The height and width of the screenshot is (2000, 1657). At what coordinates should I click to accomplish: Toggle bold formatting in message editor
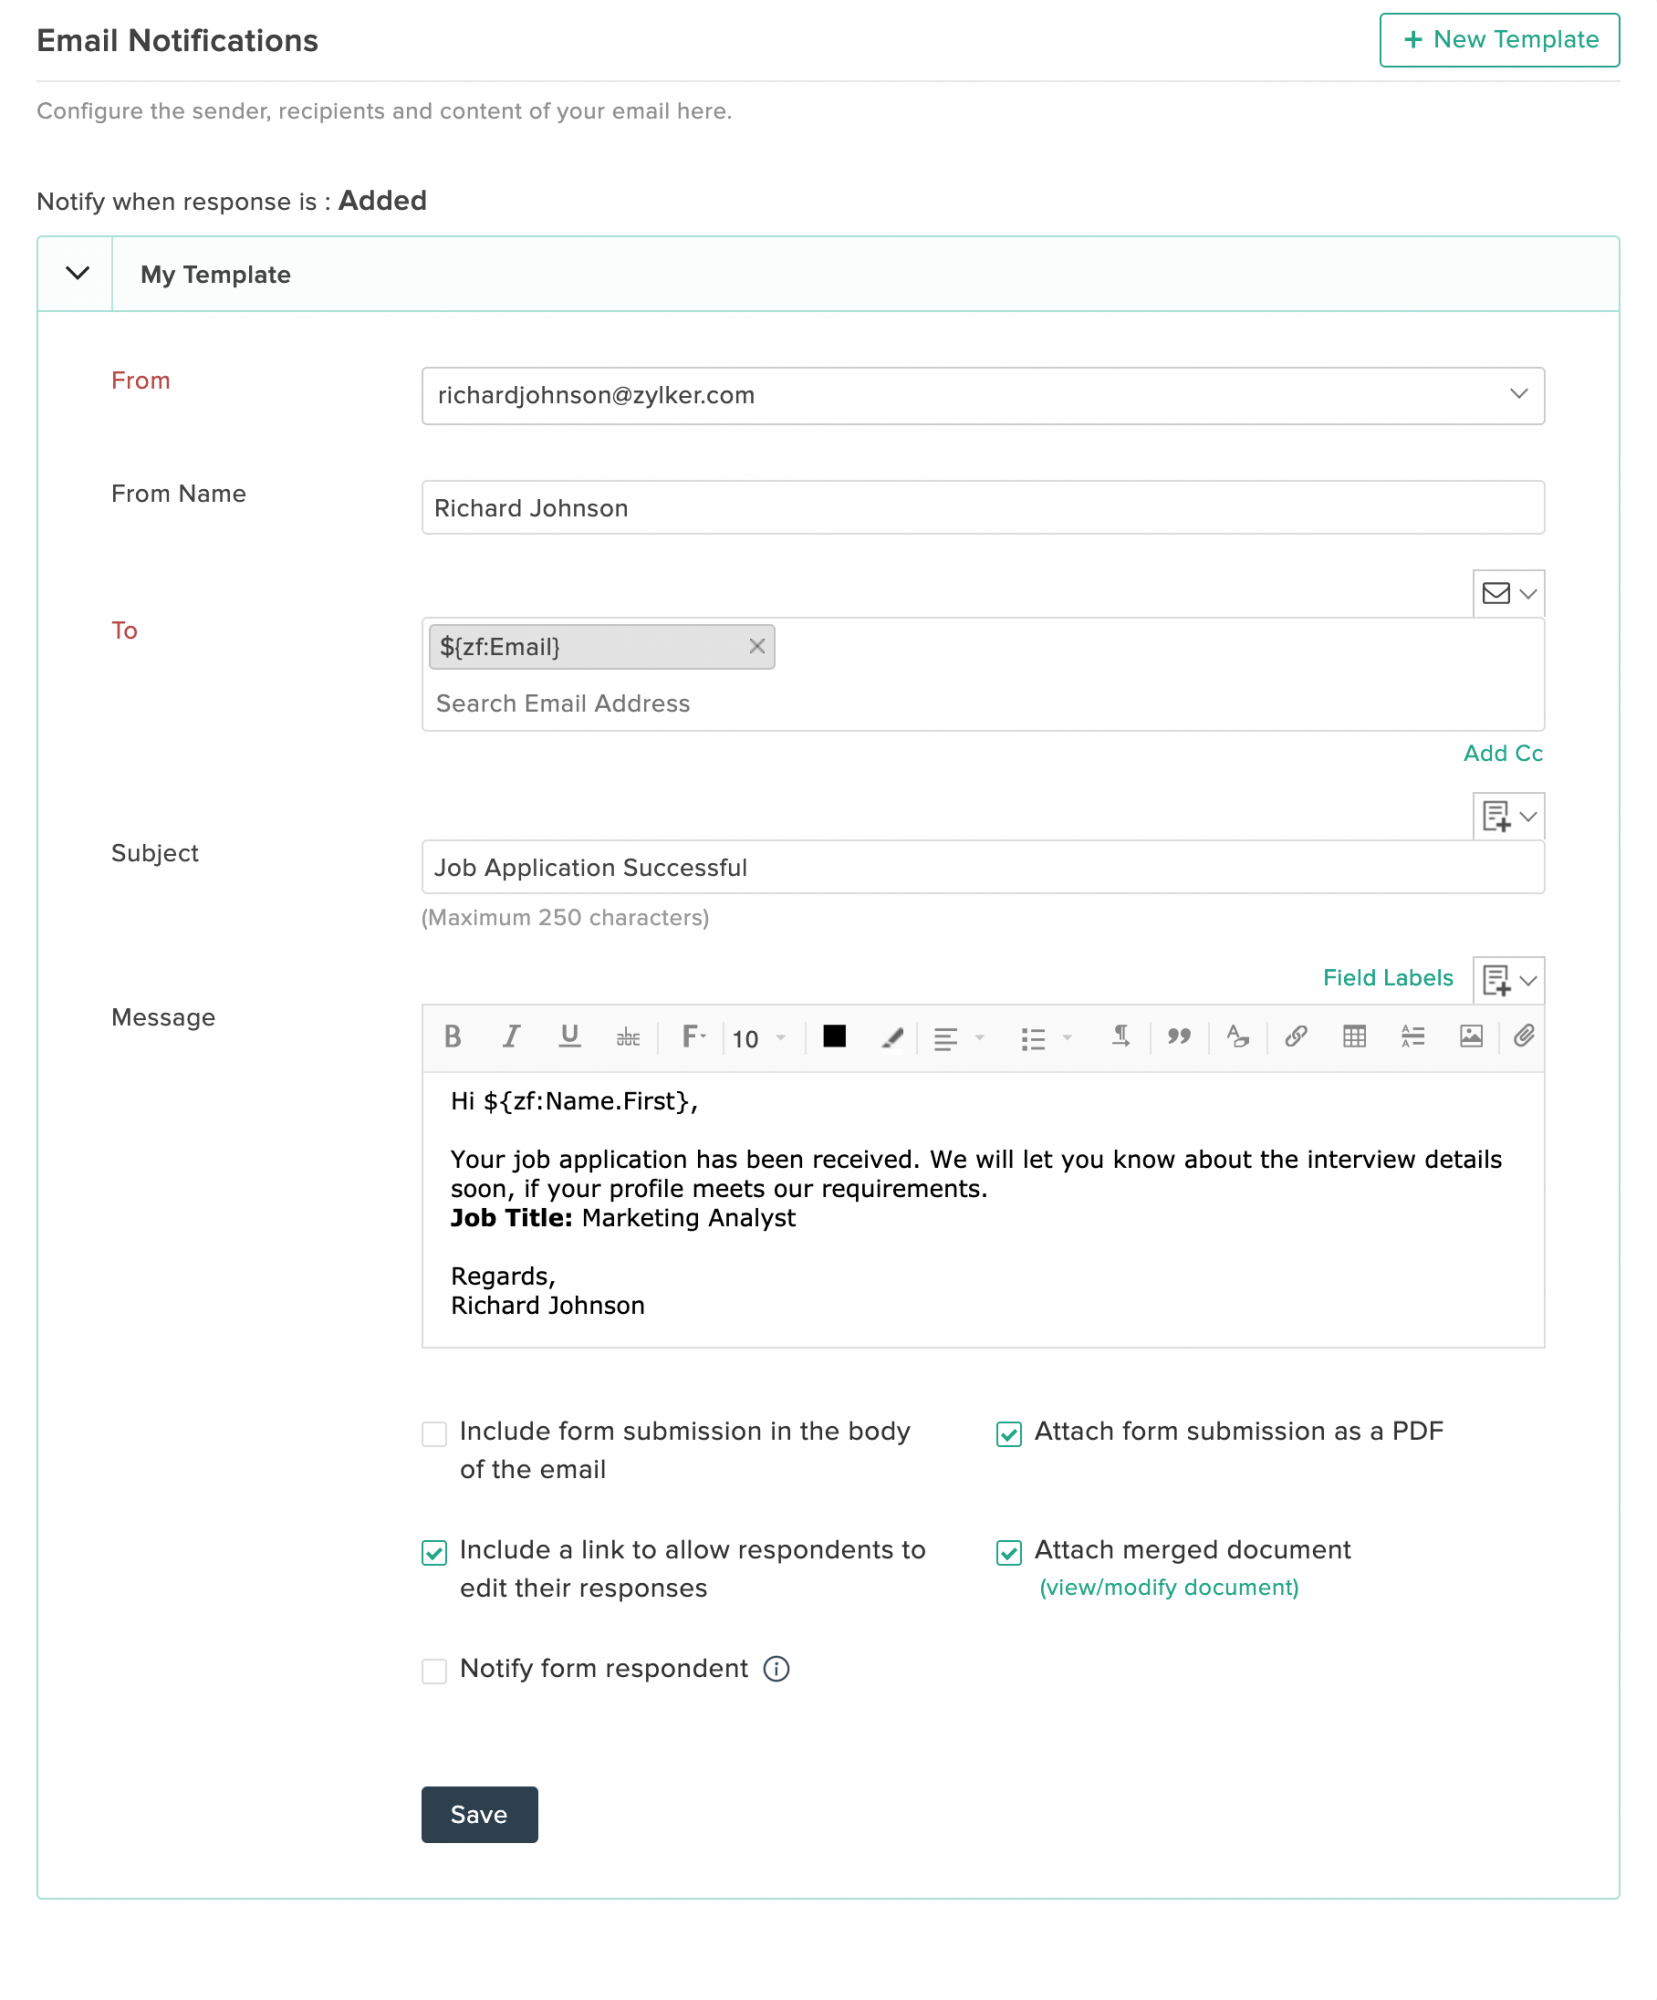[x=452, y=1037]
